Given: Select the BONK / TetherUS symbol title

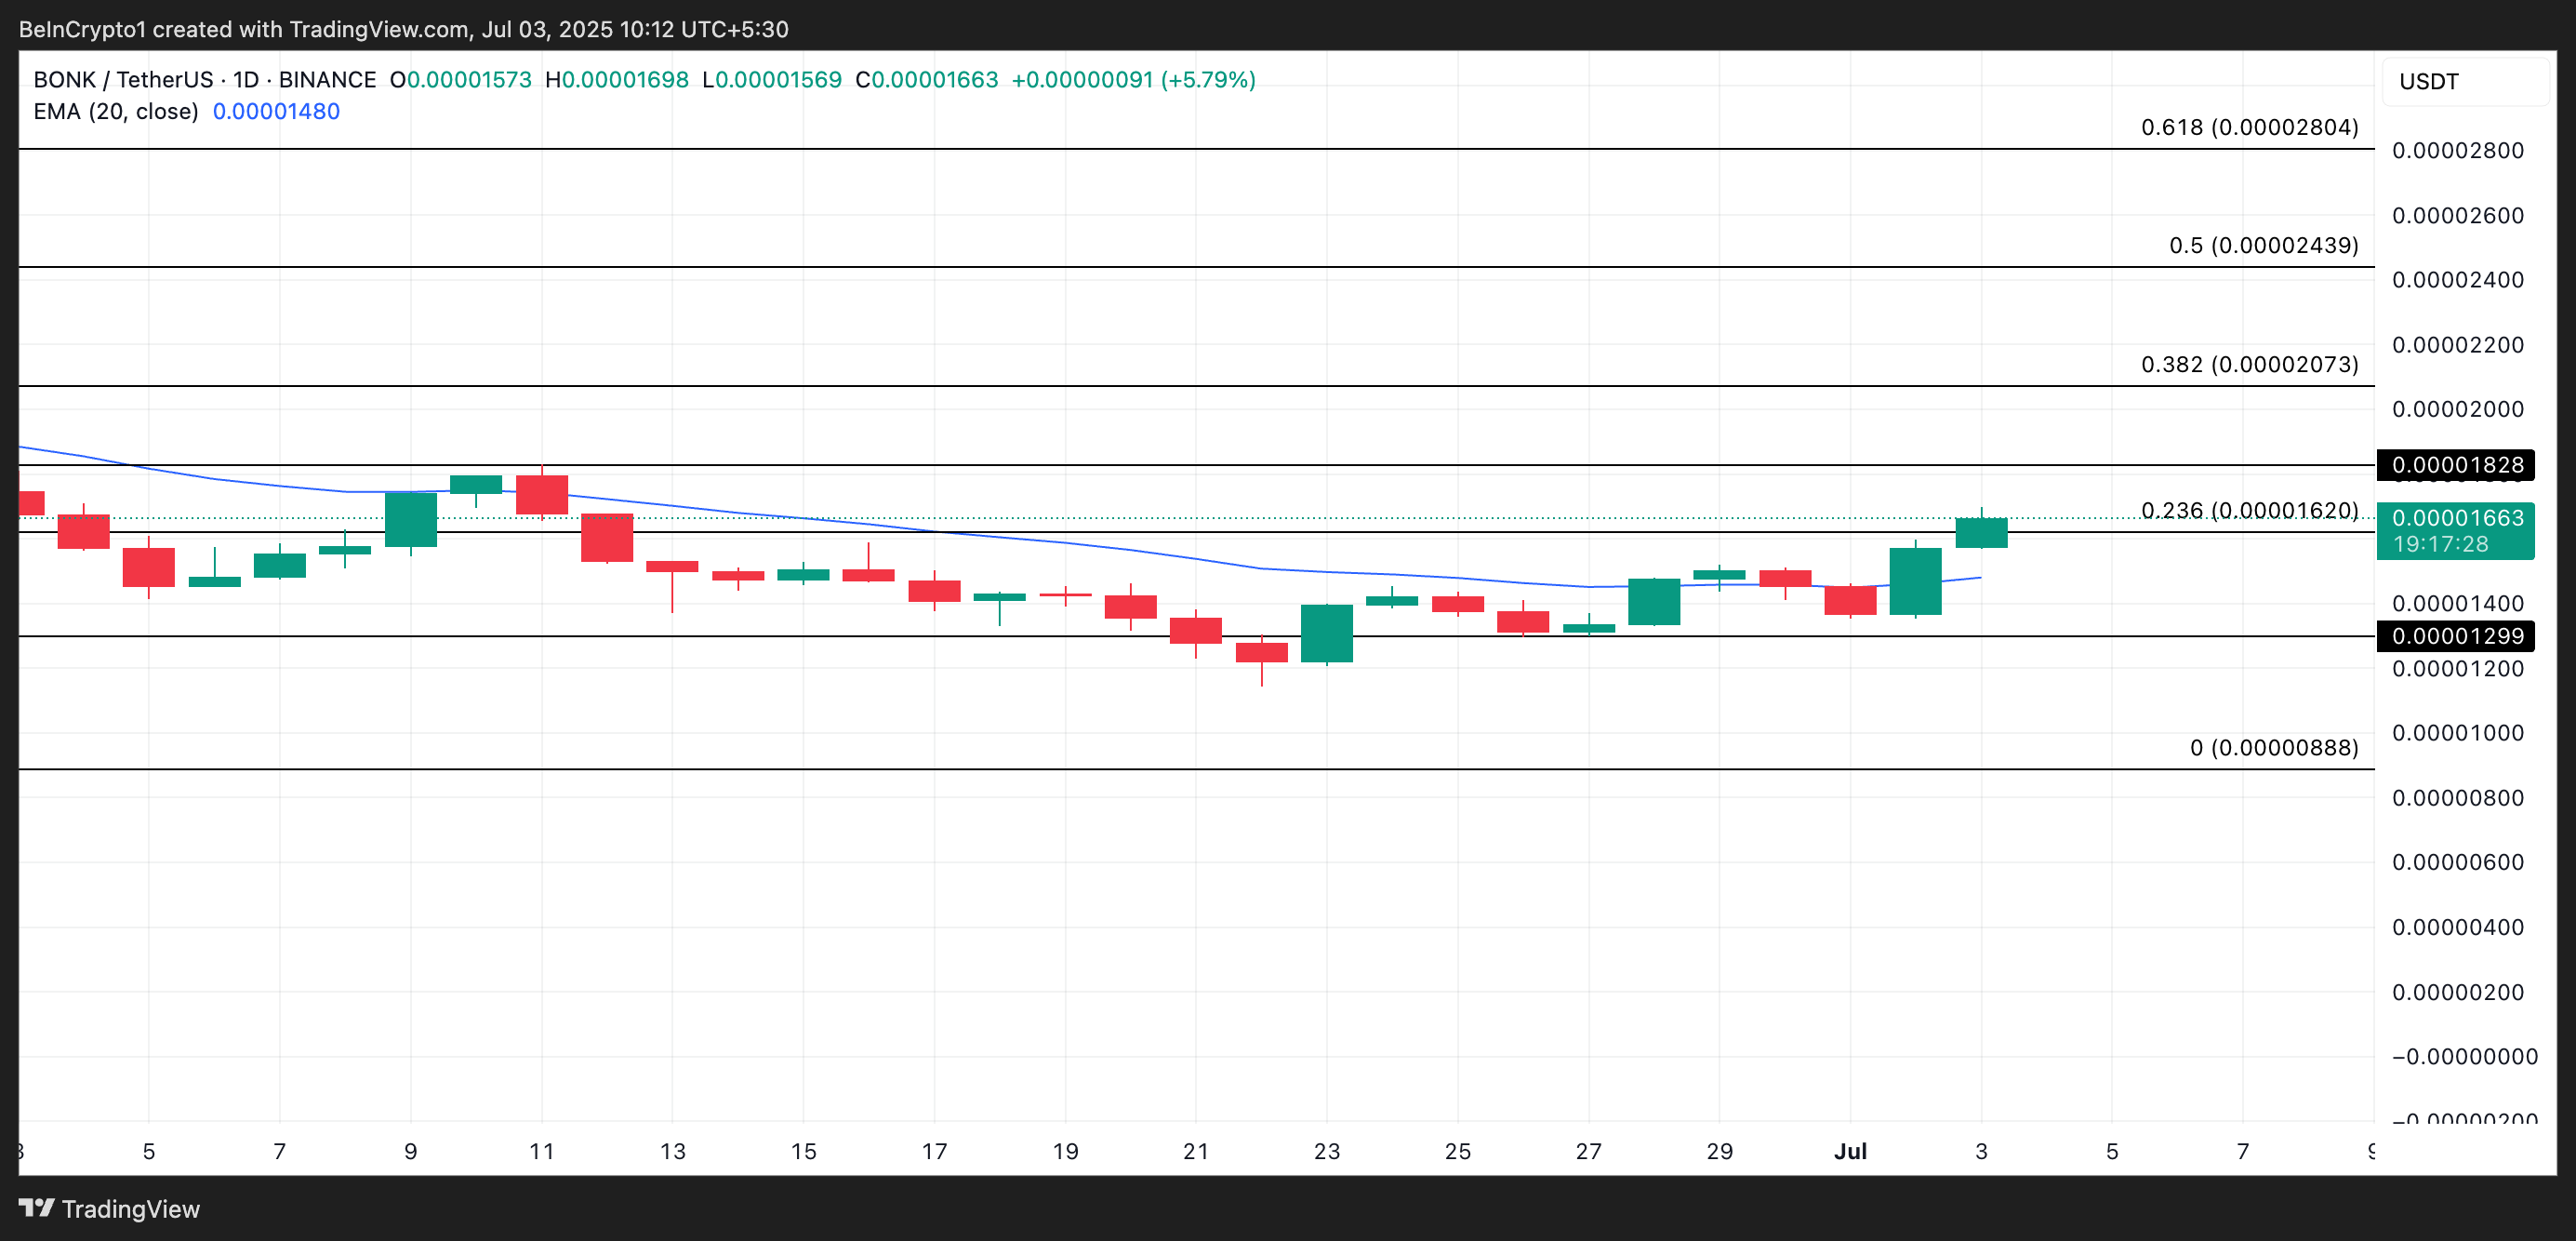Looking at the screenshot, I should pos(126,80).
